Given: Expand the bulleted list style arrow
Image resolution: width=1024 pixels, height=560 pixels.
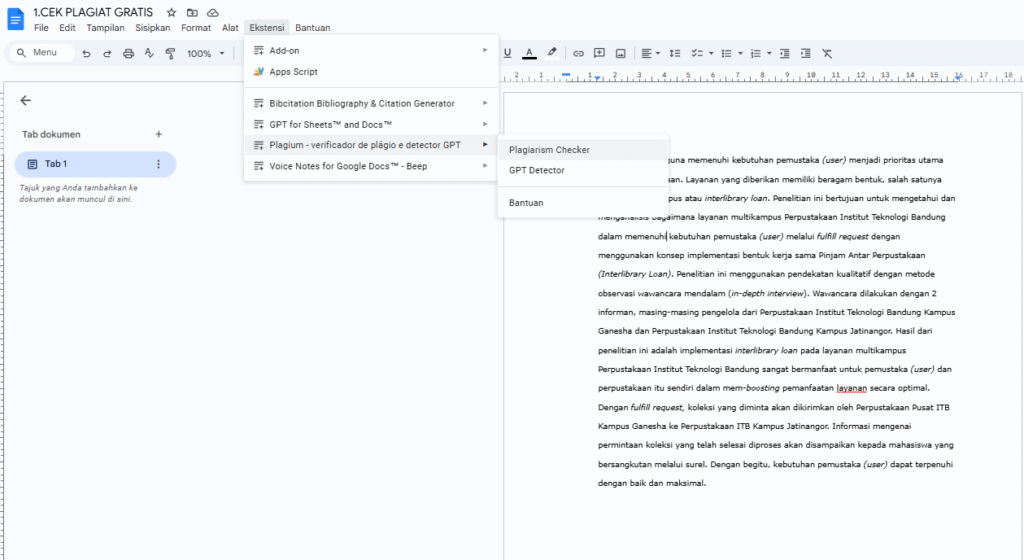Looking at the screenshot, I should 740,54.
